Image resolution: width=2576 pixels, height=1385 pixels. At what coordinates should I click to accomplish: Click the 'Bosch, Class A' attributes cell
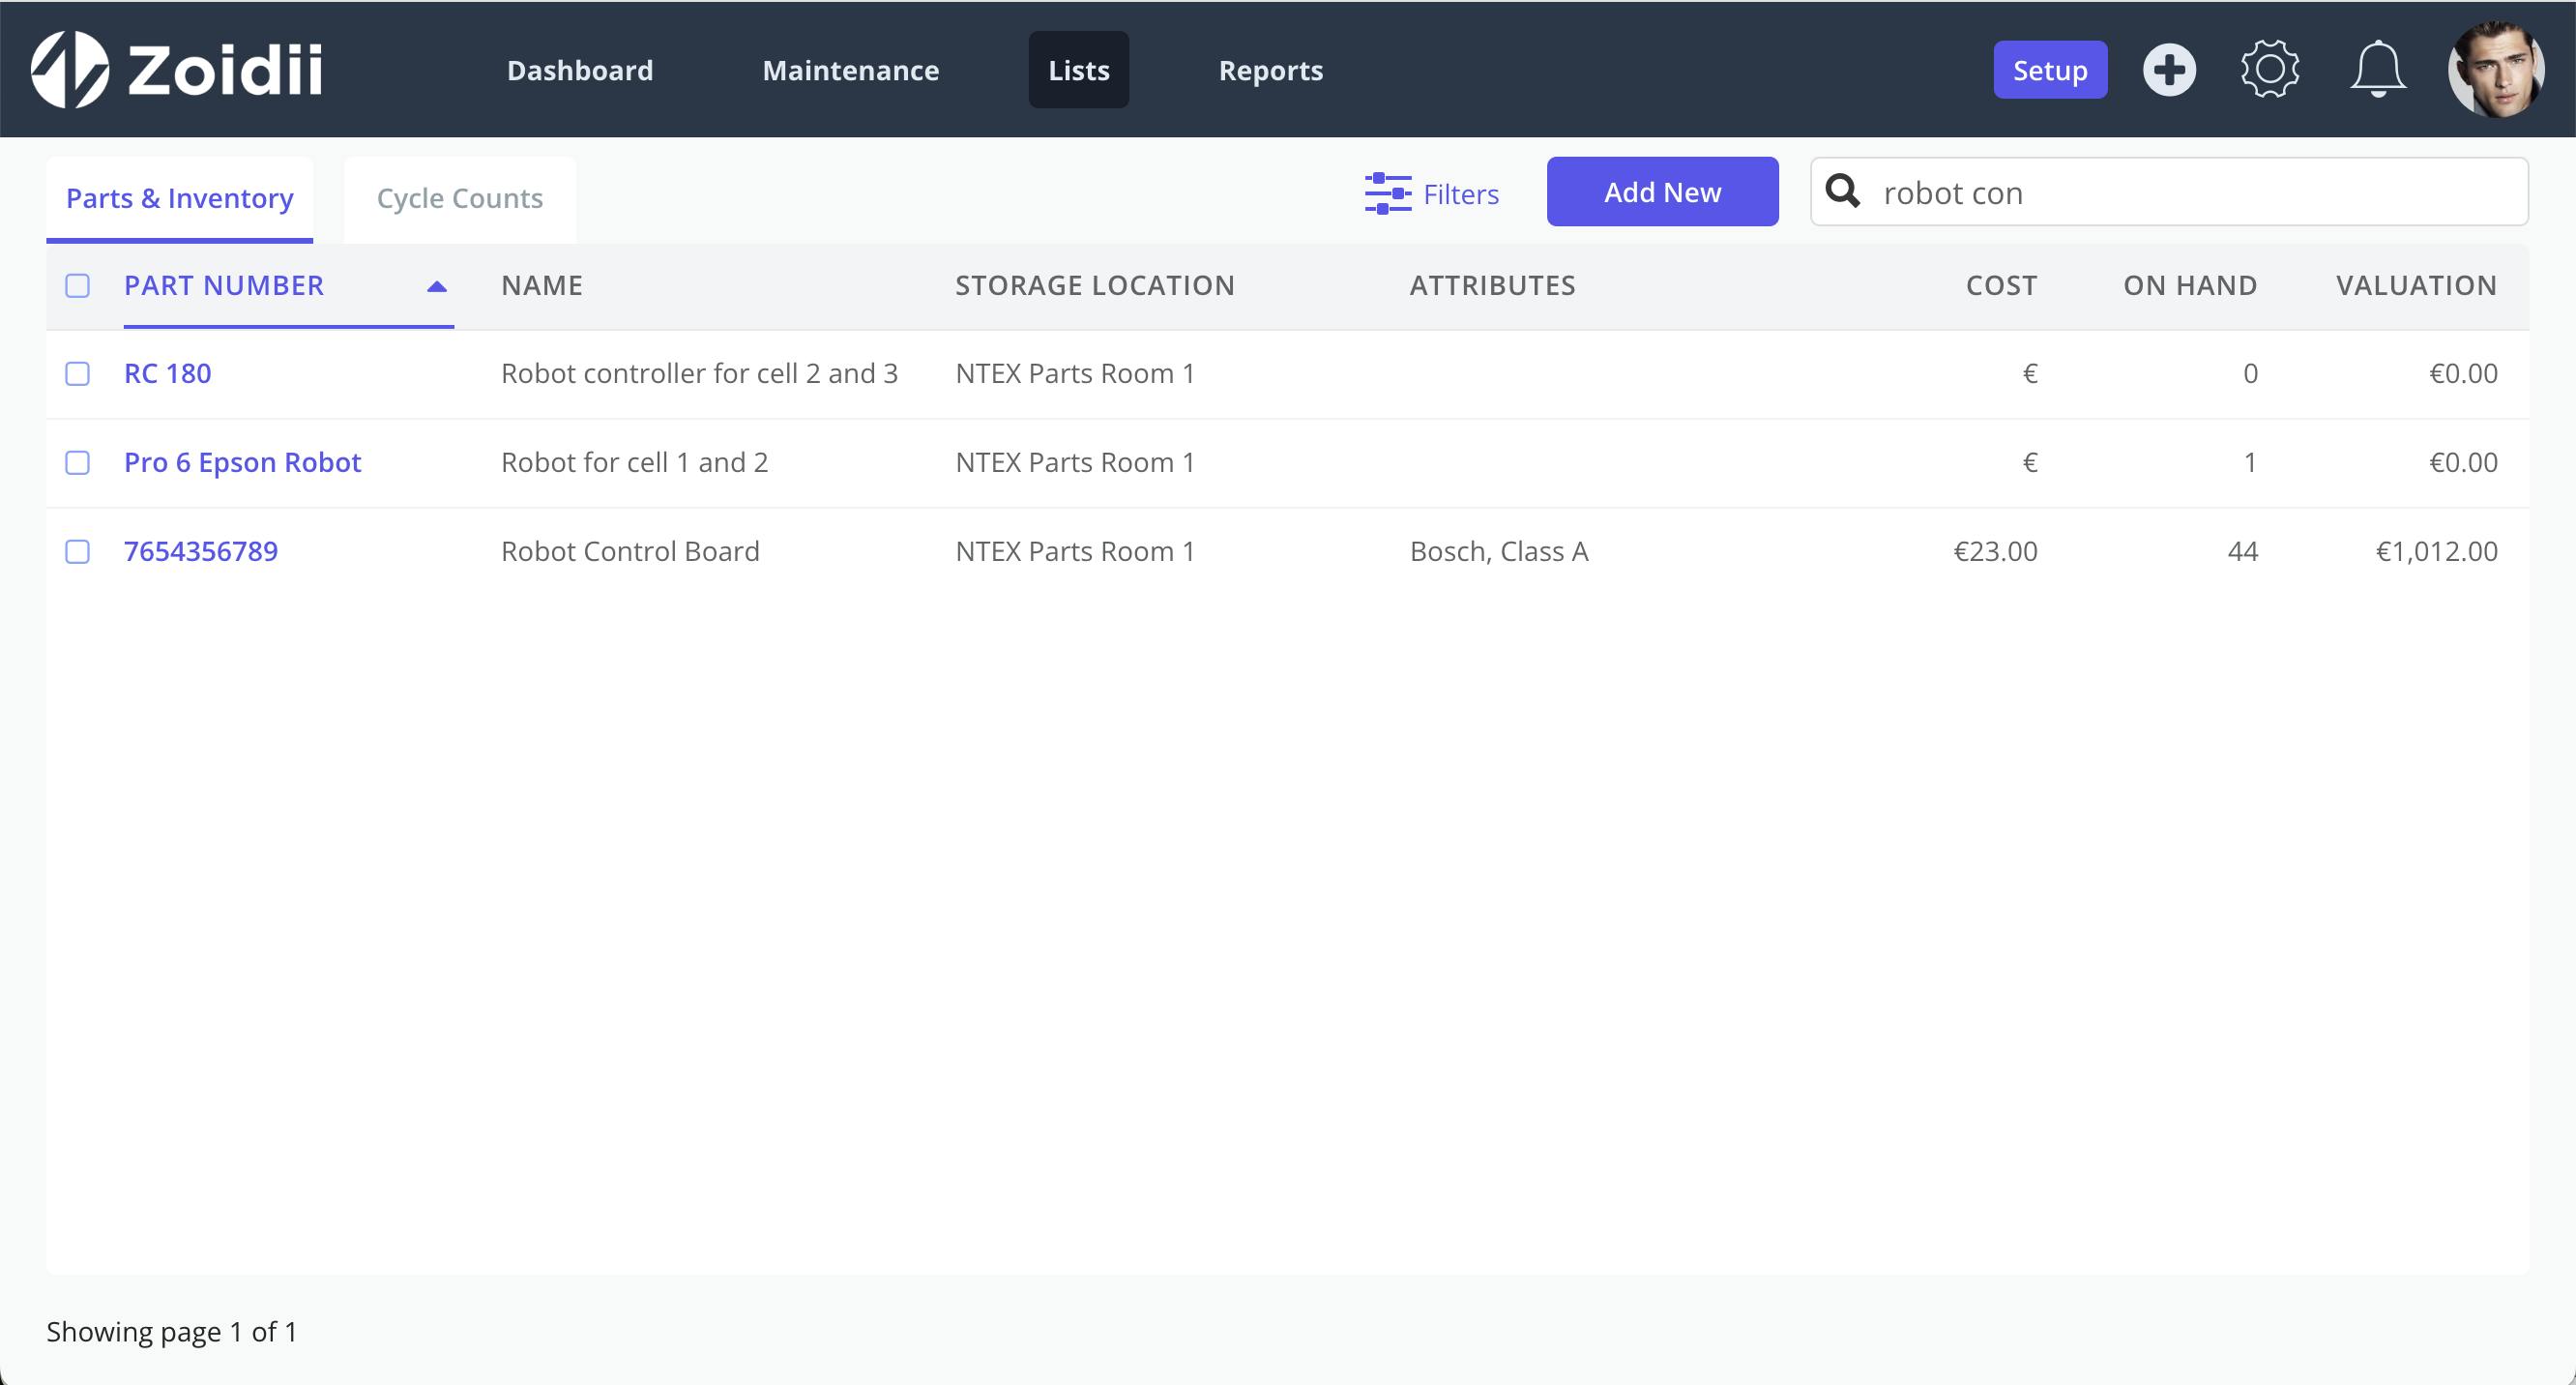tap(1499, 552)
